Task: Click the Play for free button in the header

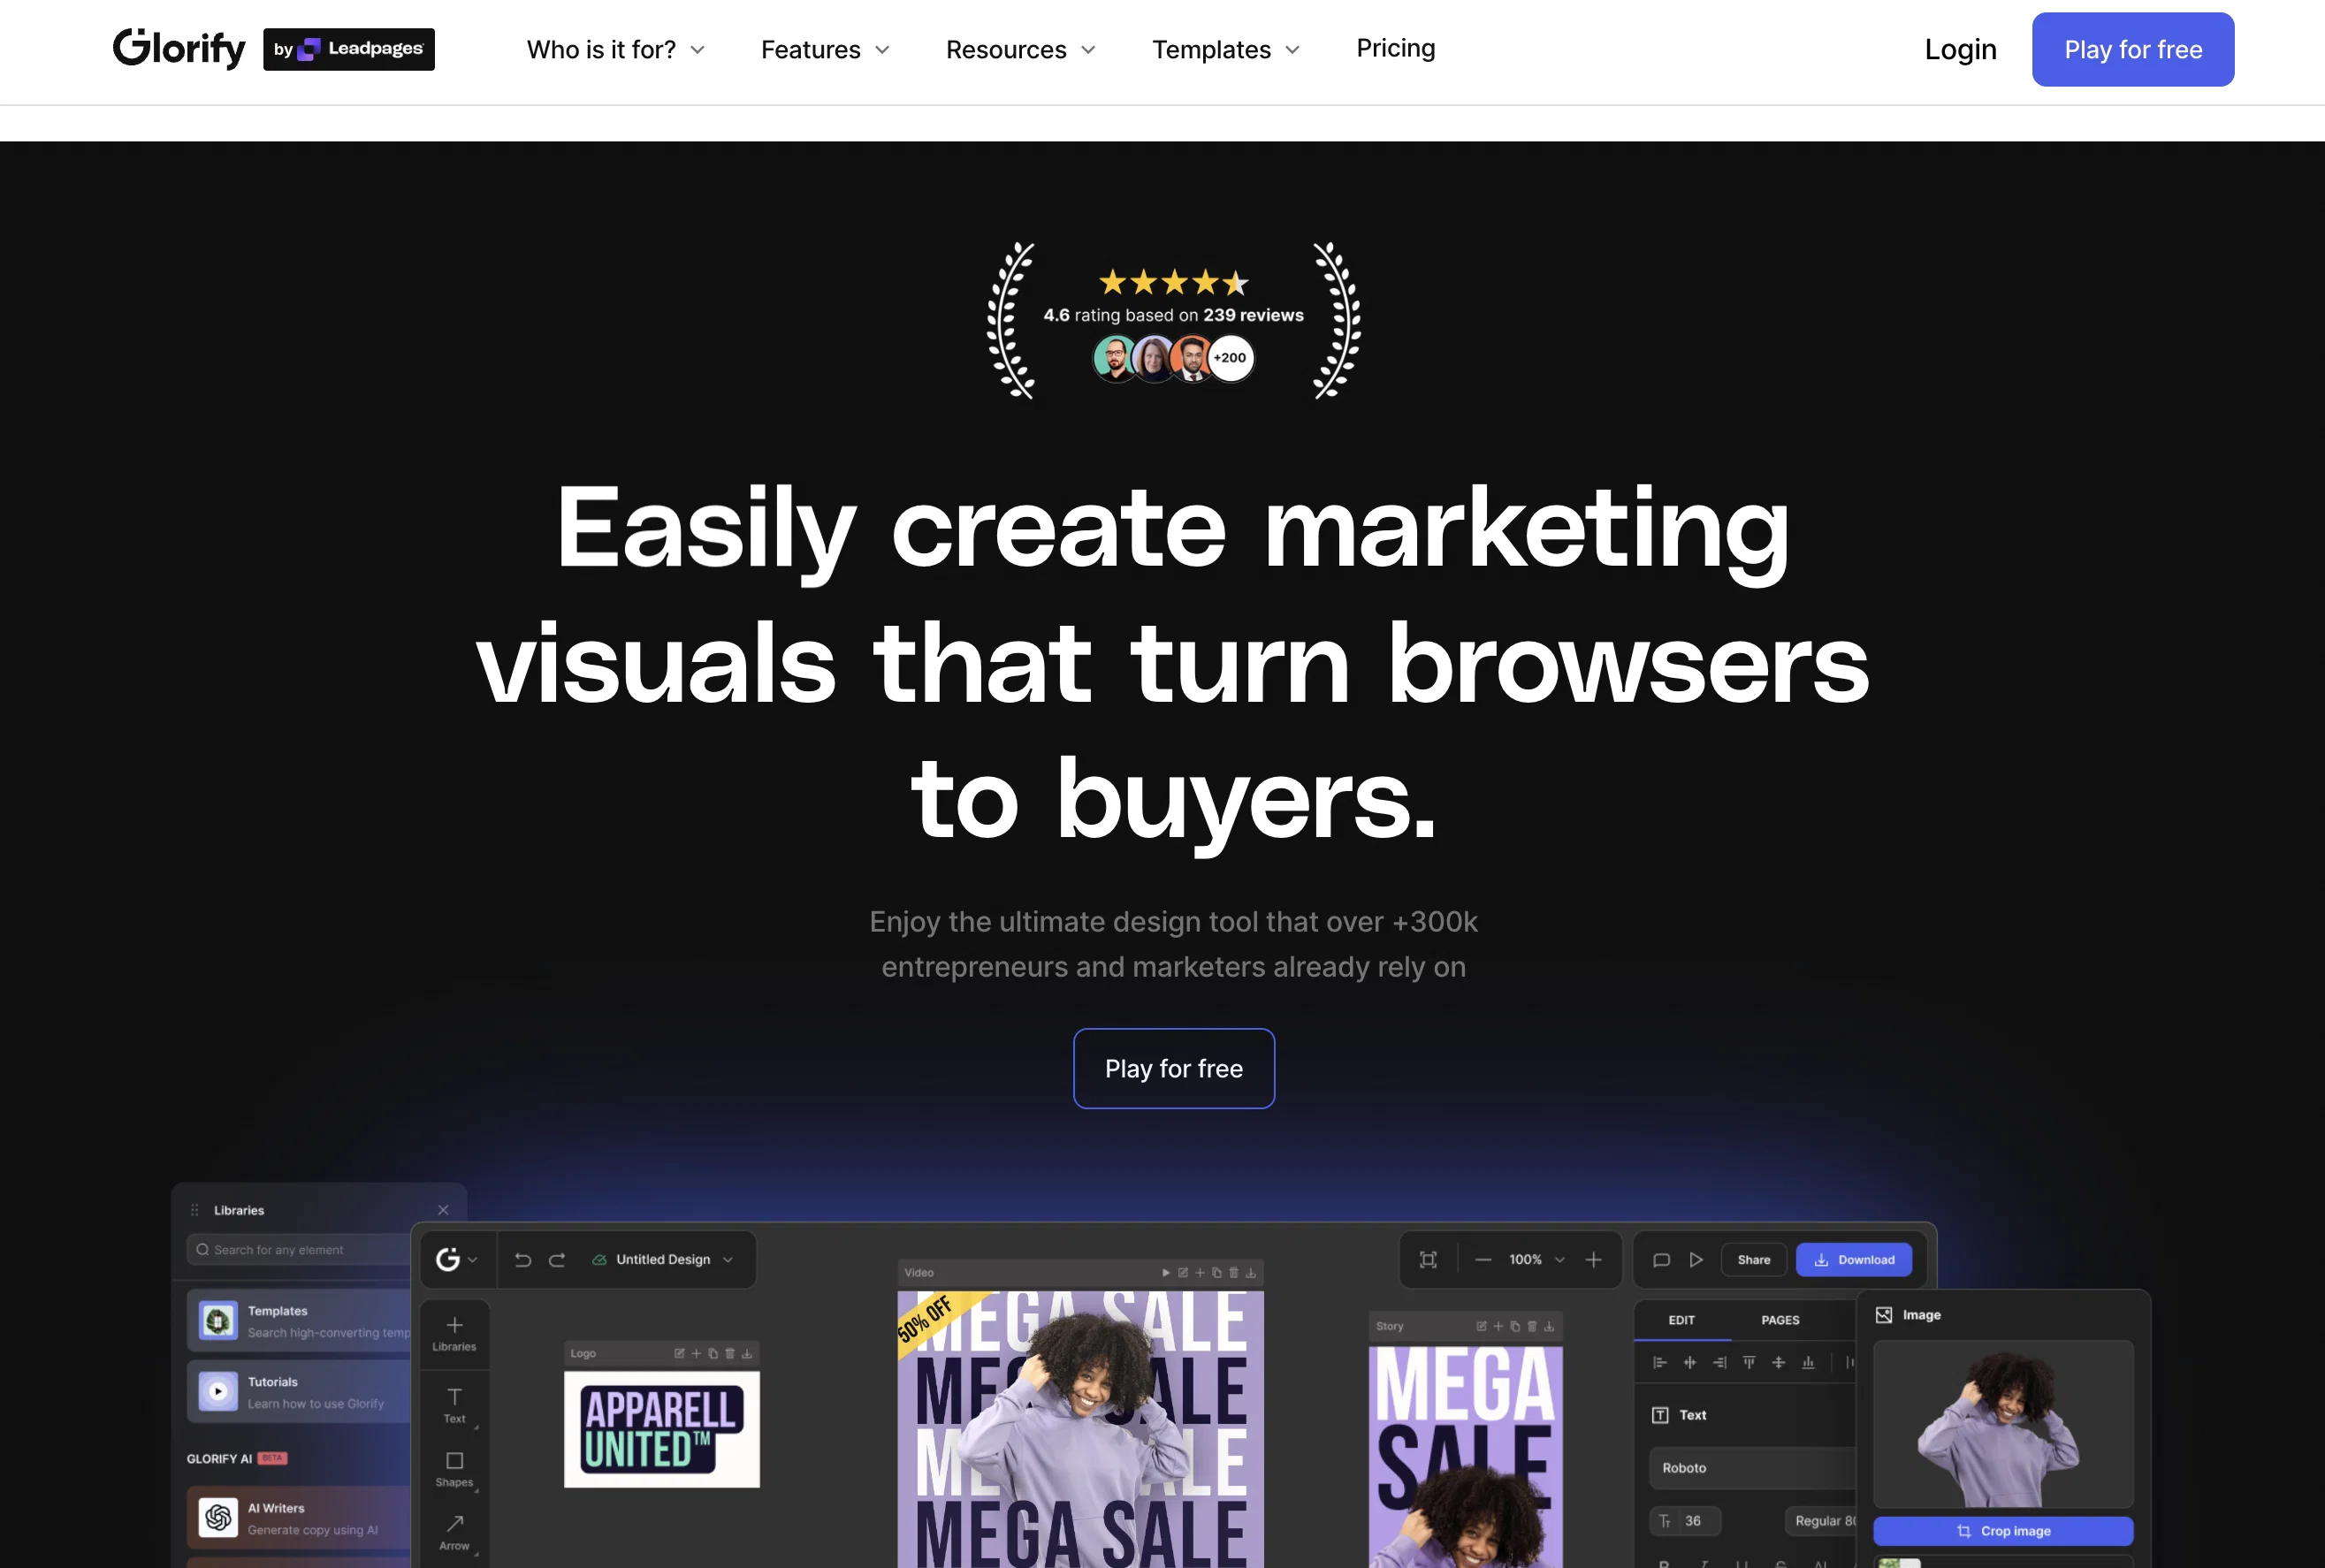Action: [x=2133, y=49]
